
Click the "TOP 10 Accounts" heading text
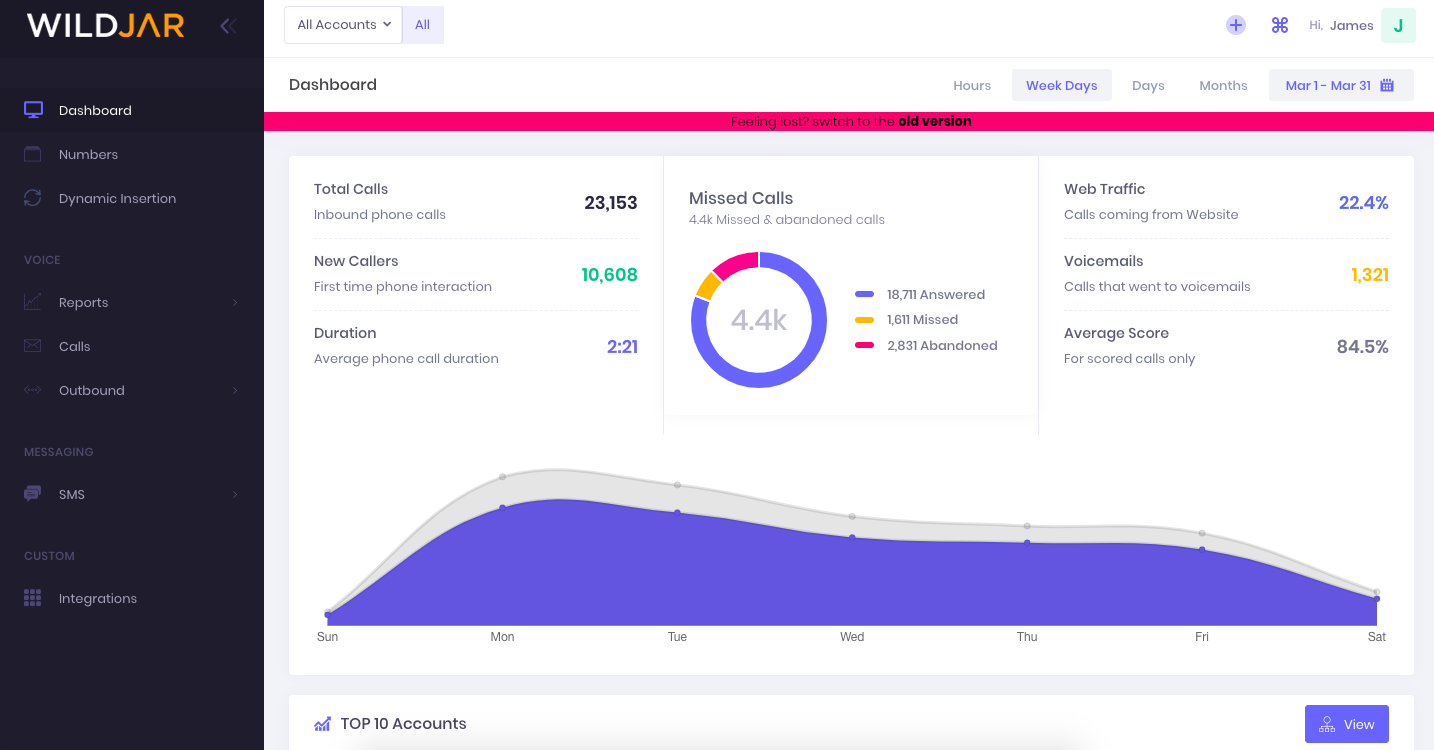tap(404, 724)
